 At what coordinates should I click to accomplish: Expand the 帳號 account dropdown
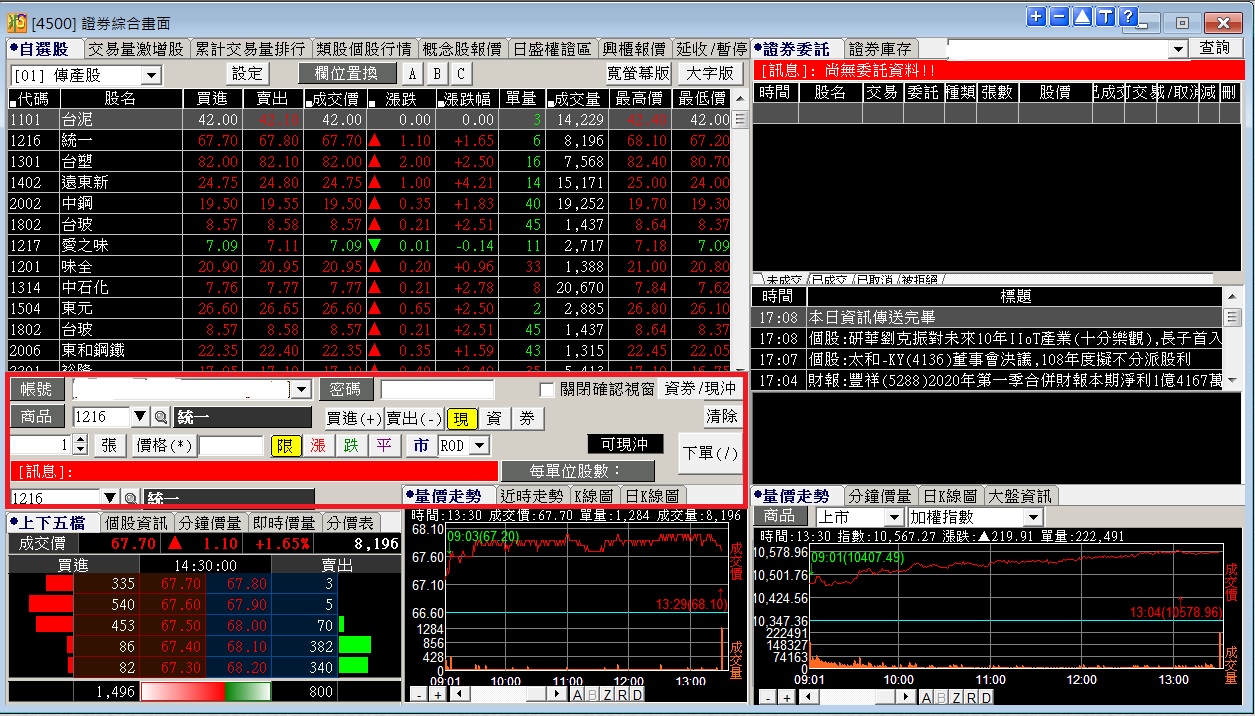300,389
